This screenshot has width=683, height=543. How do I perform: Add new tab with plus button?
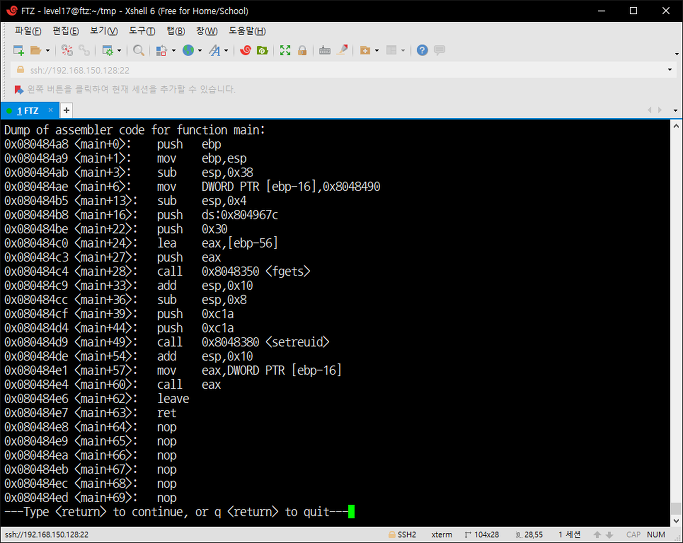click(x=66, y=111)
